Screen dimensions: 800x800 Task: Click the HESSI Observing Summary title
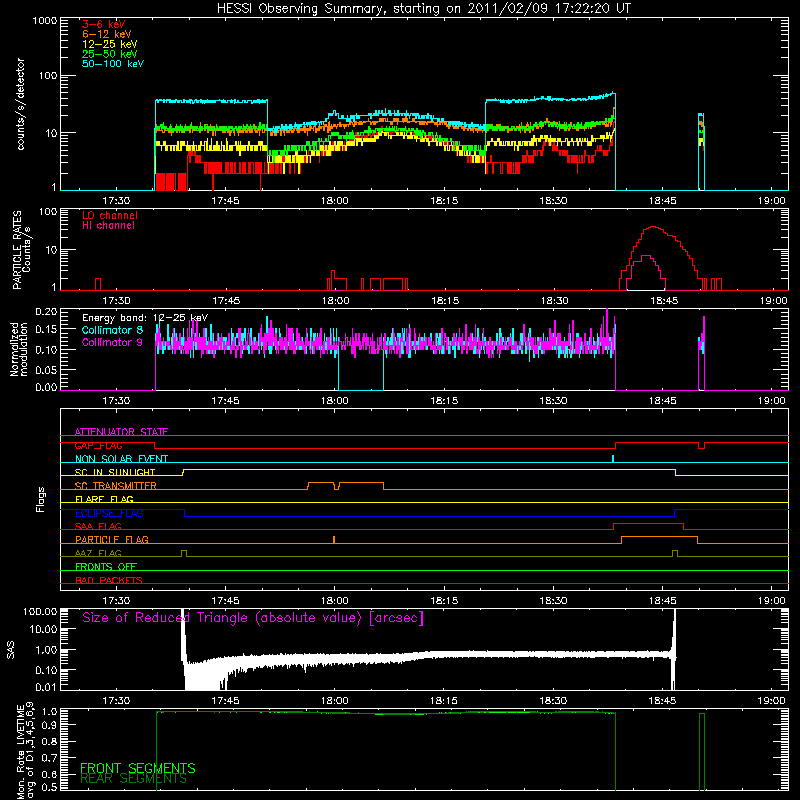click(424, 9)
